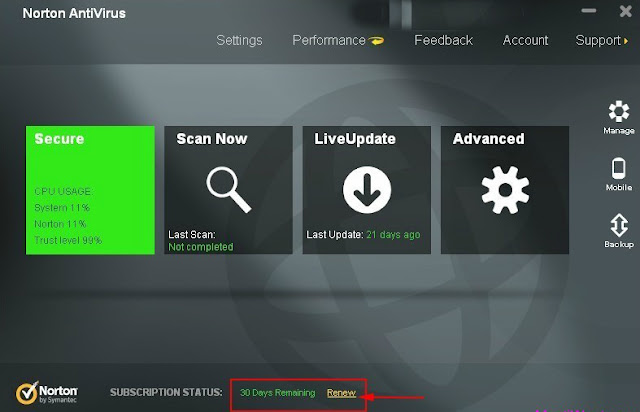Open the Settings menu

239,40
